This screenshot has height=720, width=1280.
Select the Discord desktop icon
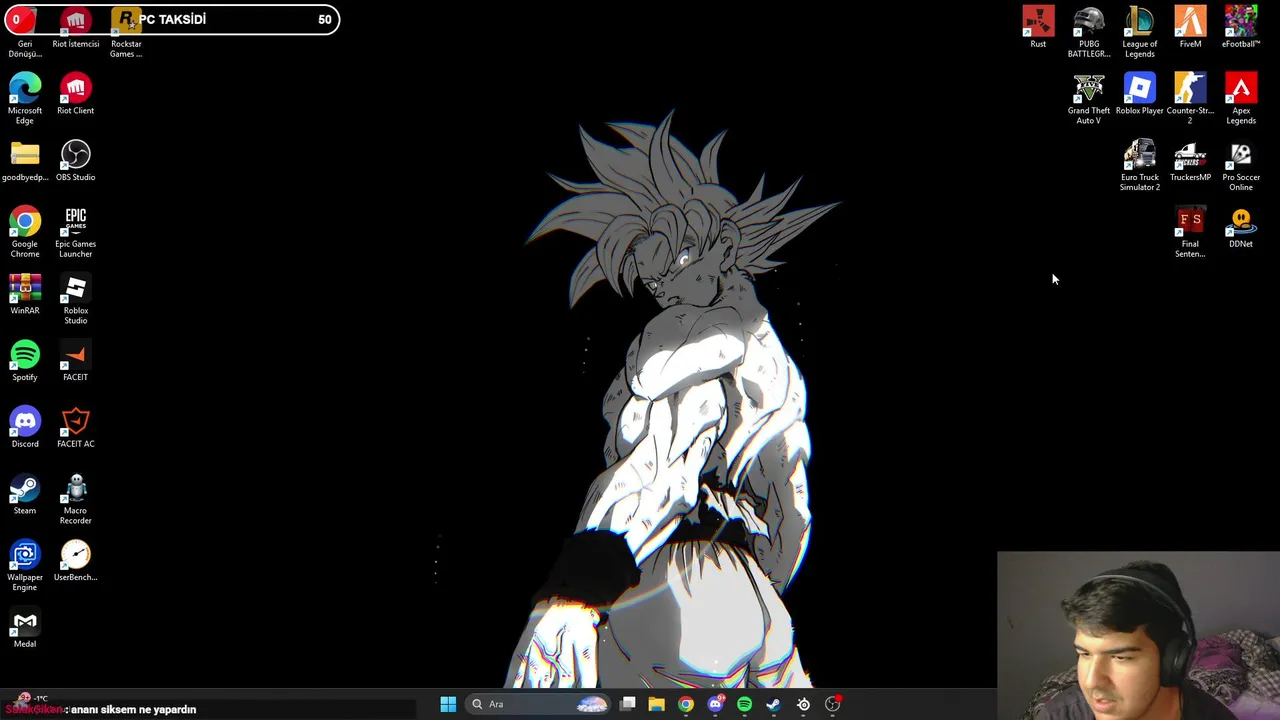(25, 427)
